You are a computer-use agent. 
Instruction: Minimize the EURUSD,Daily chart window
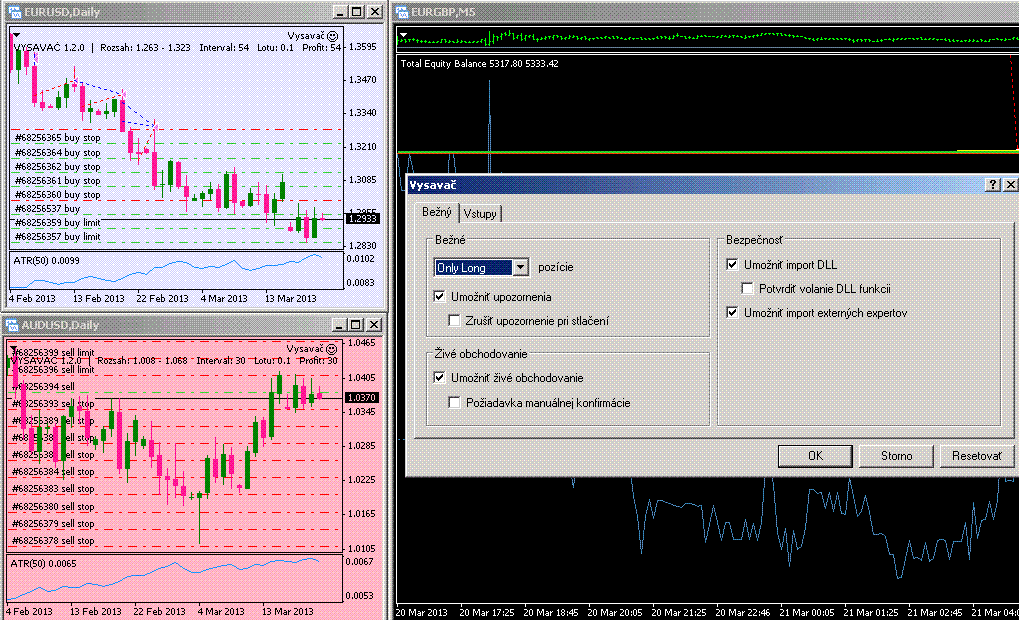click(340, 12)
